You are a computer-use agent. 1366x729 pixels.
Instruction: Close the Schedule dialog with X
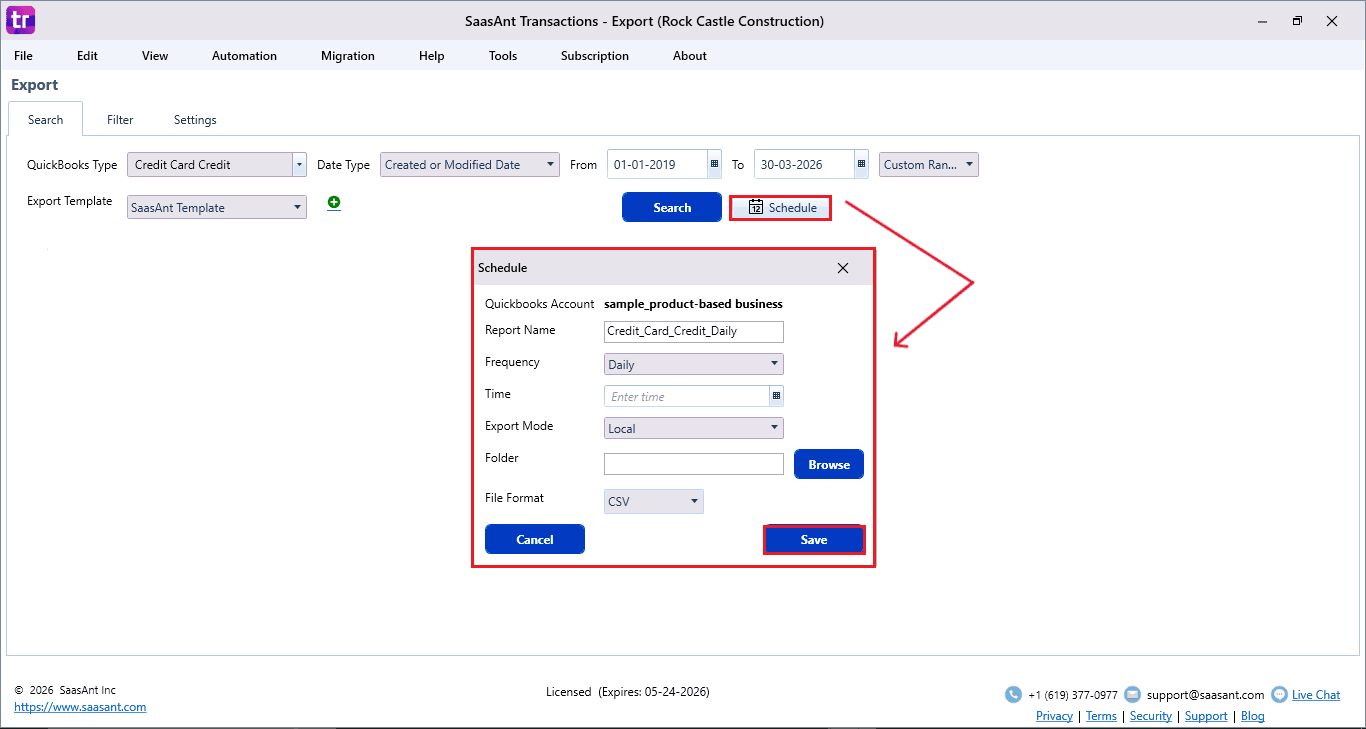(843, 268)
